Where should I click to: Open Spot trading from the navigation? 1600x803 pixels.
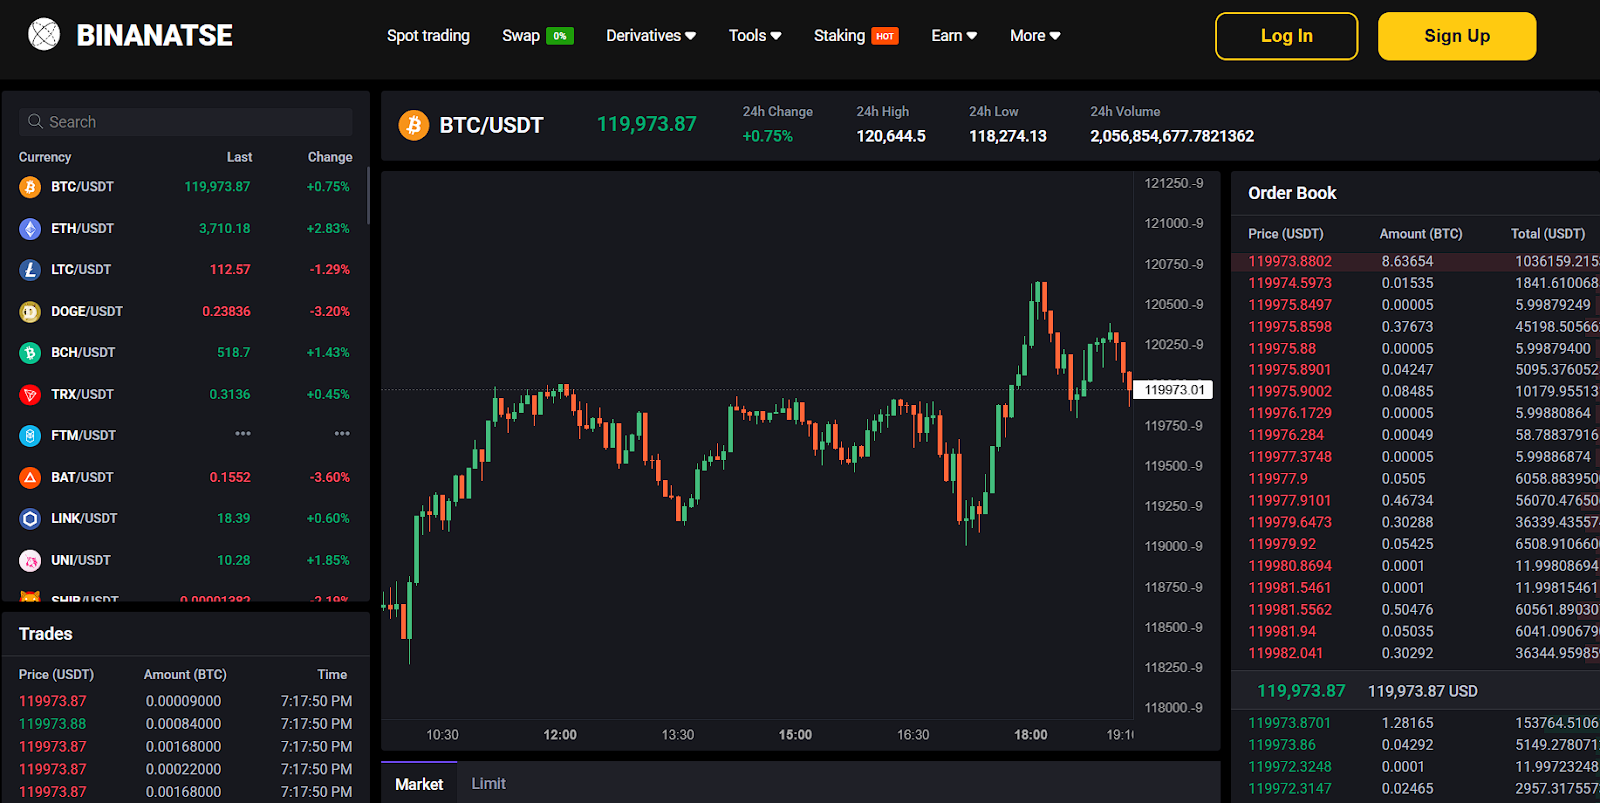pos(428,36)
